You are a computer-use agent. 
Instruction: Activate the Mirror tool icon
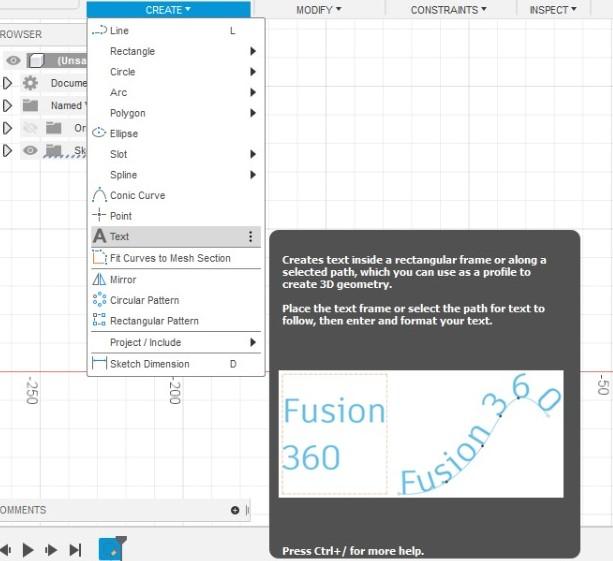pos(99,279)
